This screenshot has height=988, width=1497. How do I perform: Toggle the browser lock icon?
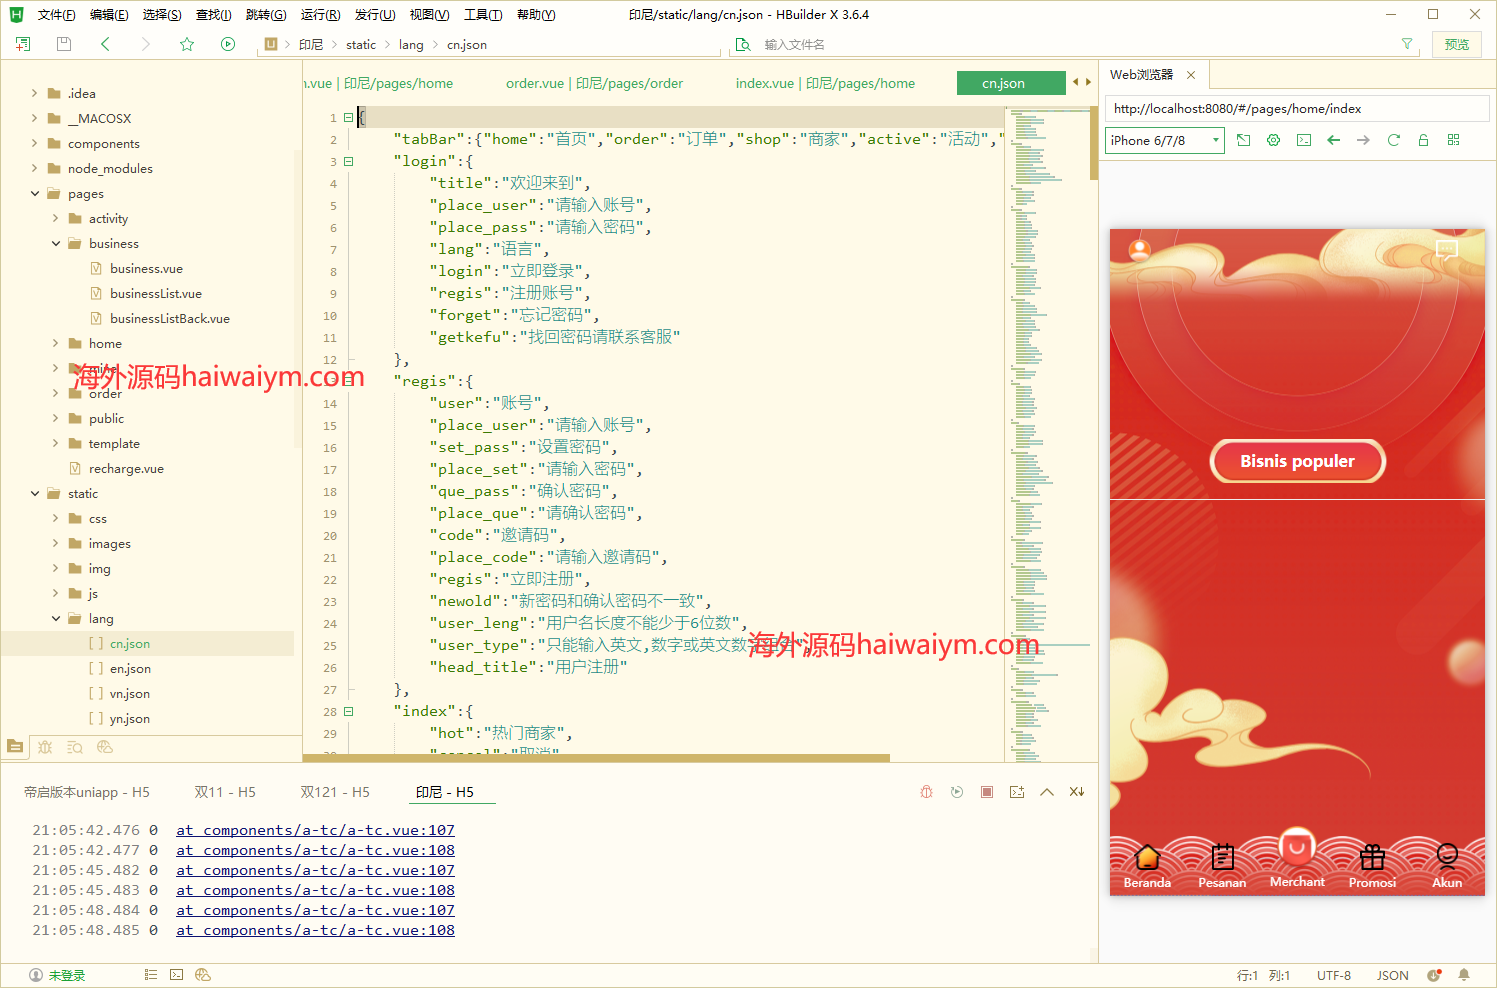point(1423,140)
